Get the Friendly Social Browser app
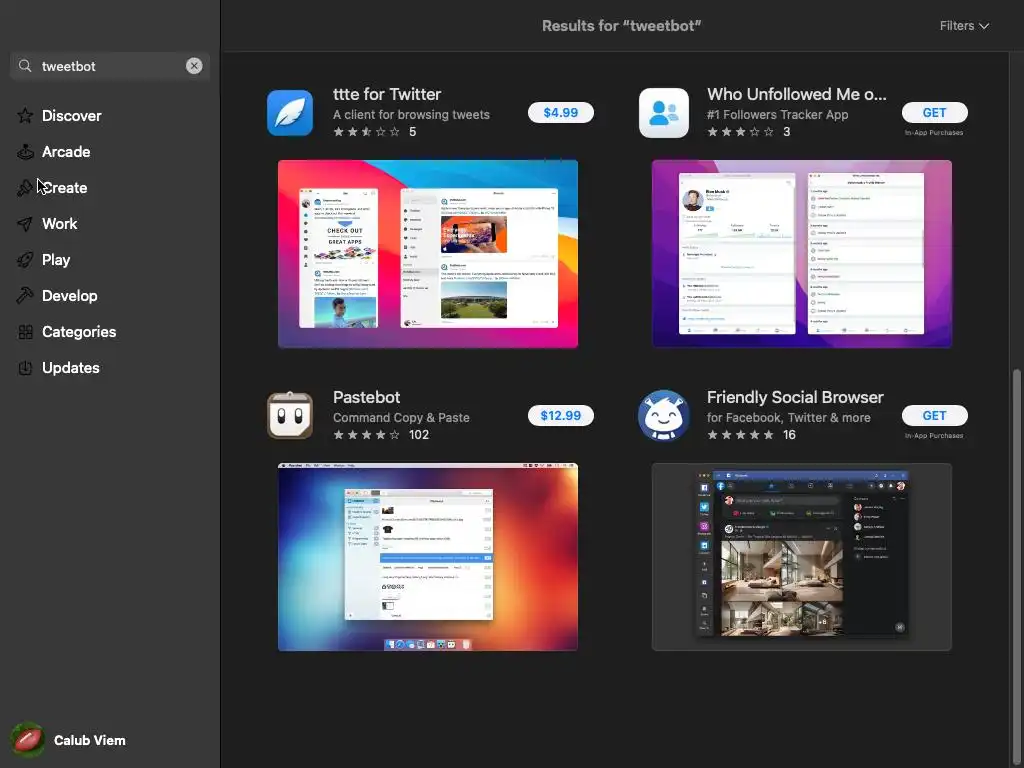 click(934, 415)
